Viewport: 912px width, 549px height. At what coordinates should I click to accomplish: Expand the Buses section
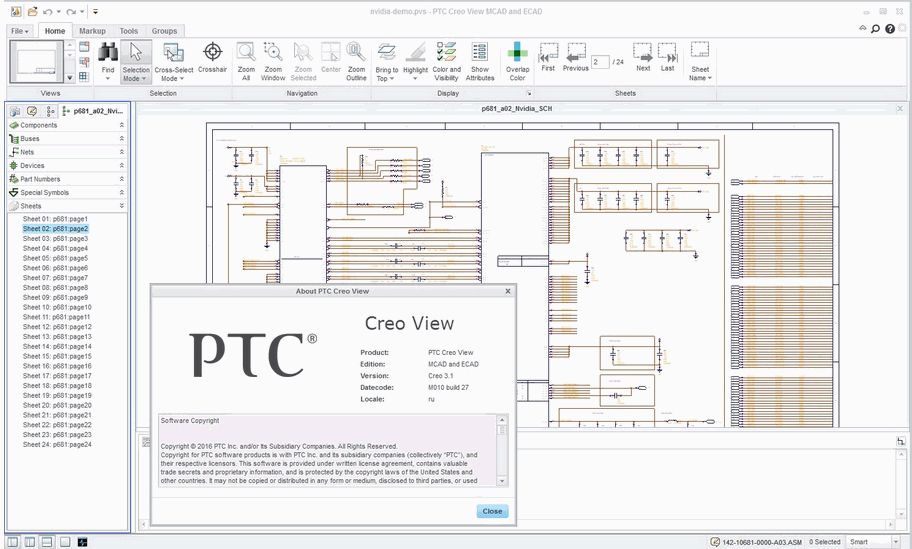pyautogui.click(x=122, y=138)
